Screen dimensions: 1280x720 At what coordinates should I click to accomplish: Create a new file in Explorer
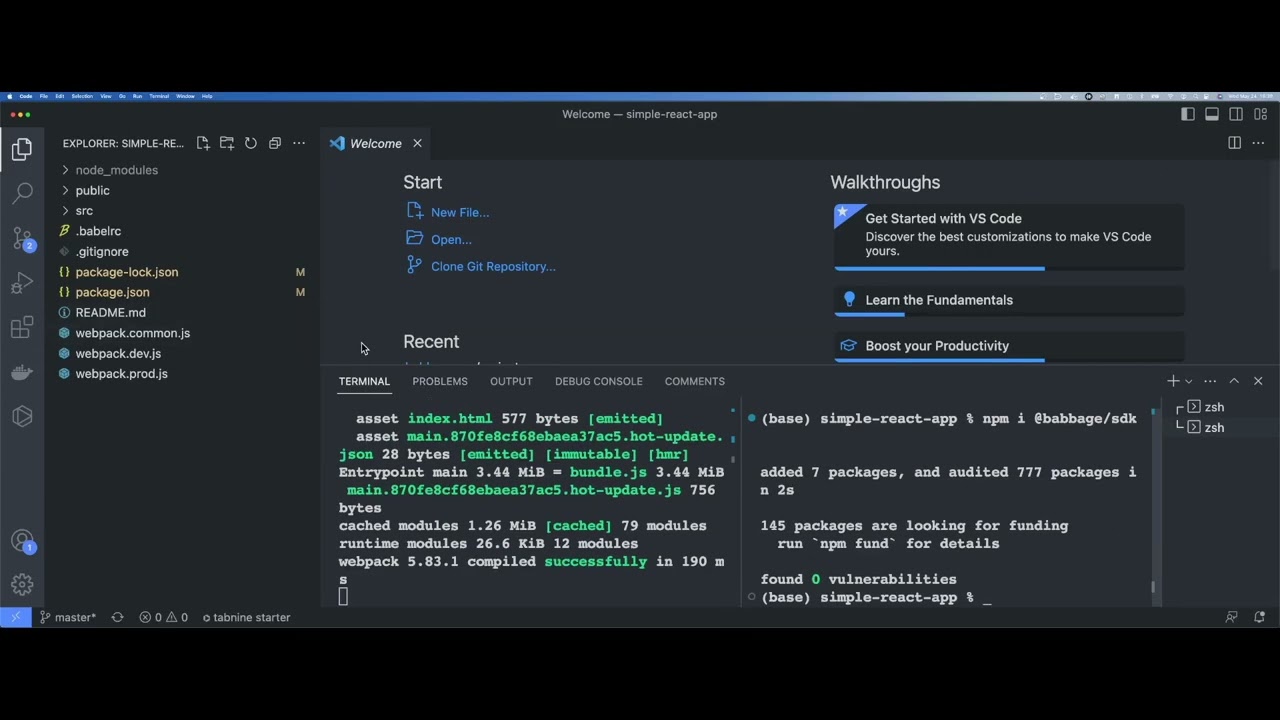pyautogui.click(x=203, y=143)
